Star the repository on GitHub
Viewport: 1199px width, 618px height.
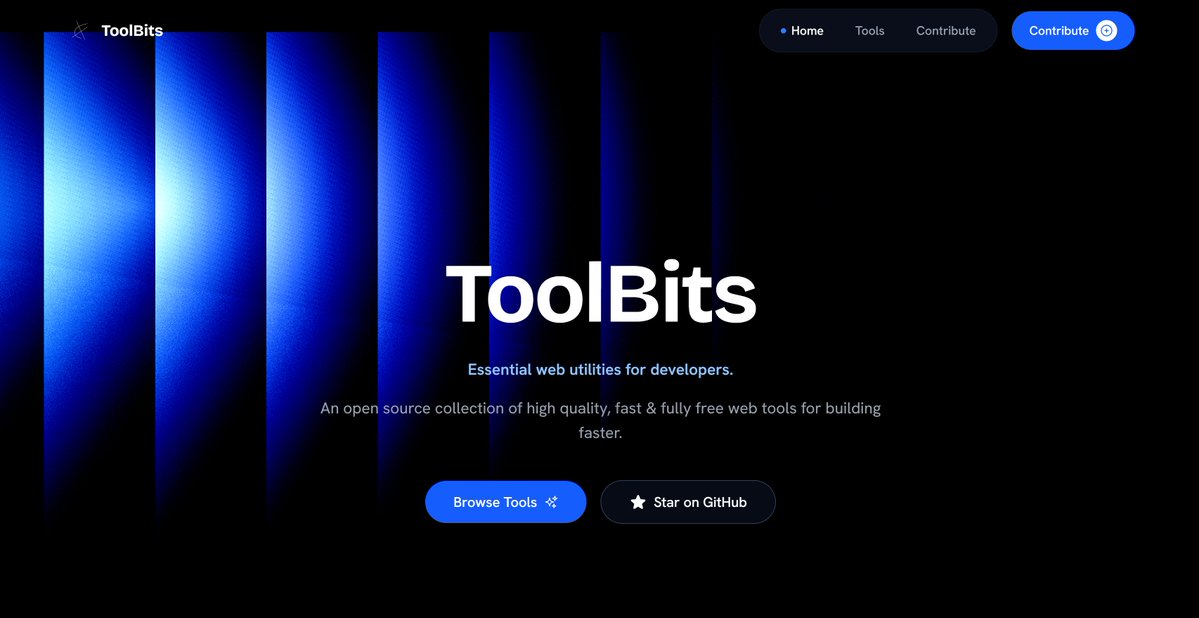[688, 502]
